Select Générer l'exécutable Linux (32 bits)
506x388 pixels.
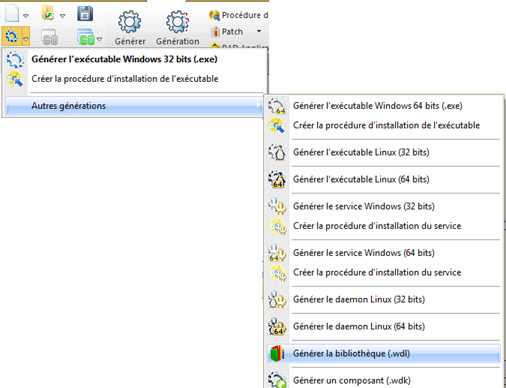[x=361, y=152]
